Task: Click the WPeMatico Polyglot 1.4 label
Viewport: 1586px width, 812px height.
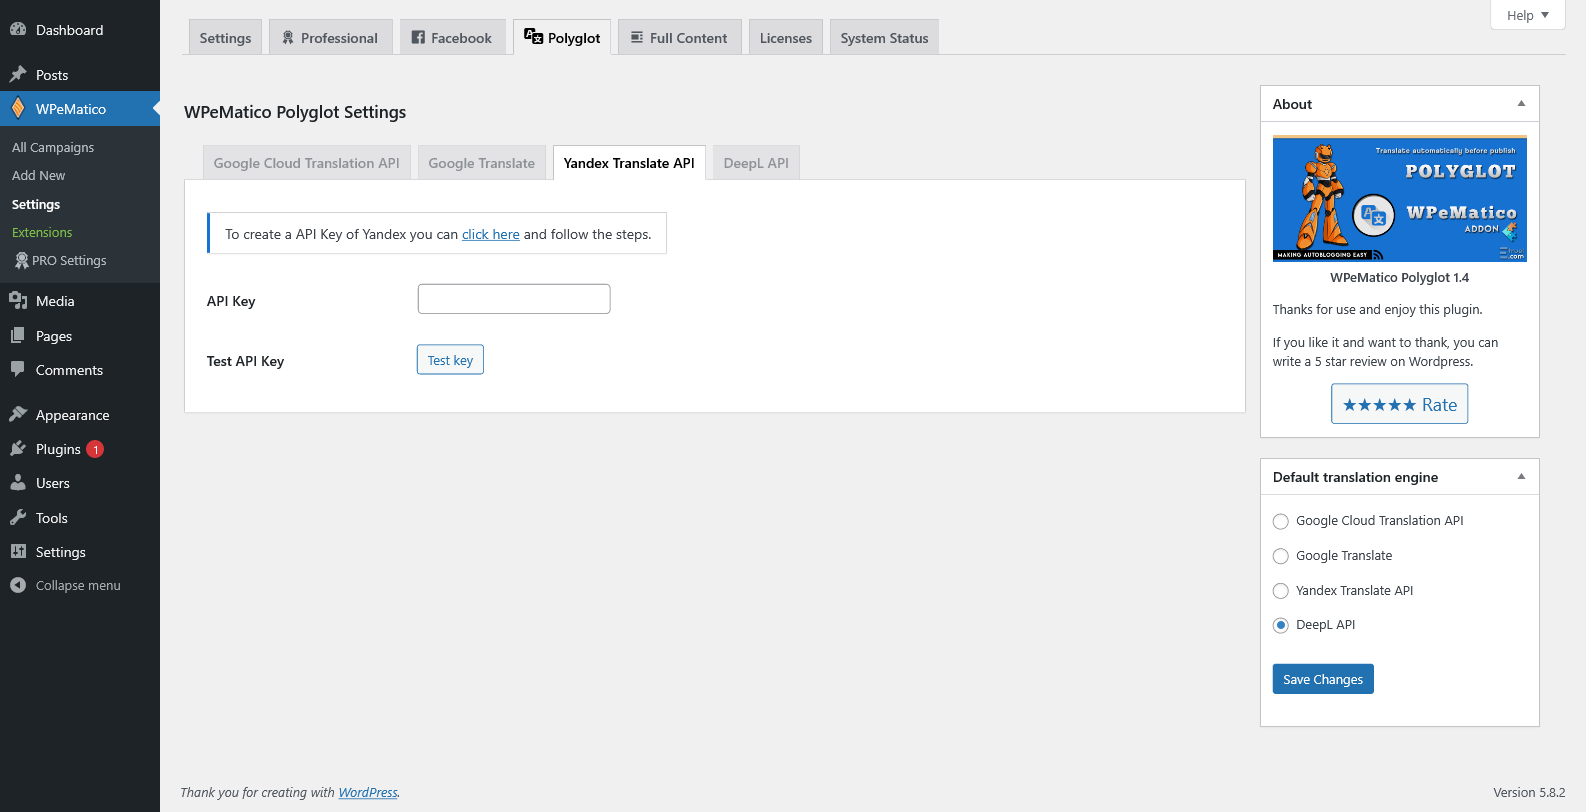Action: [x=1400, y=278]
